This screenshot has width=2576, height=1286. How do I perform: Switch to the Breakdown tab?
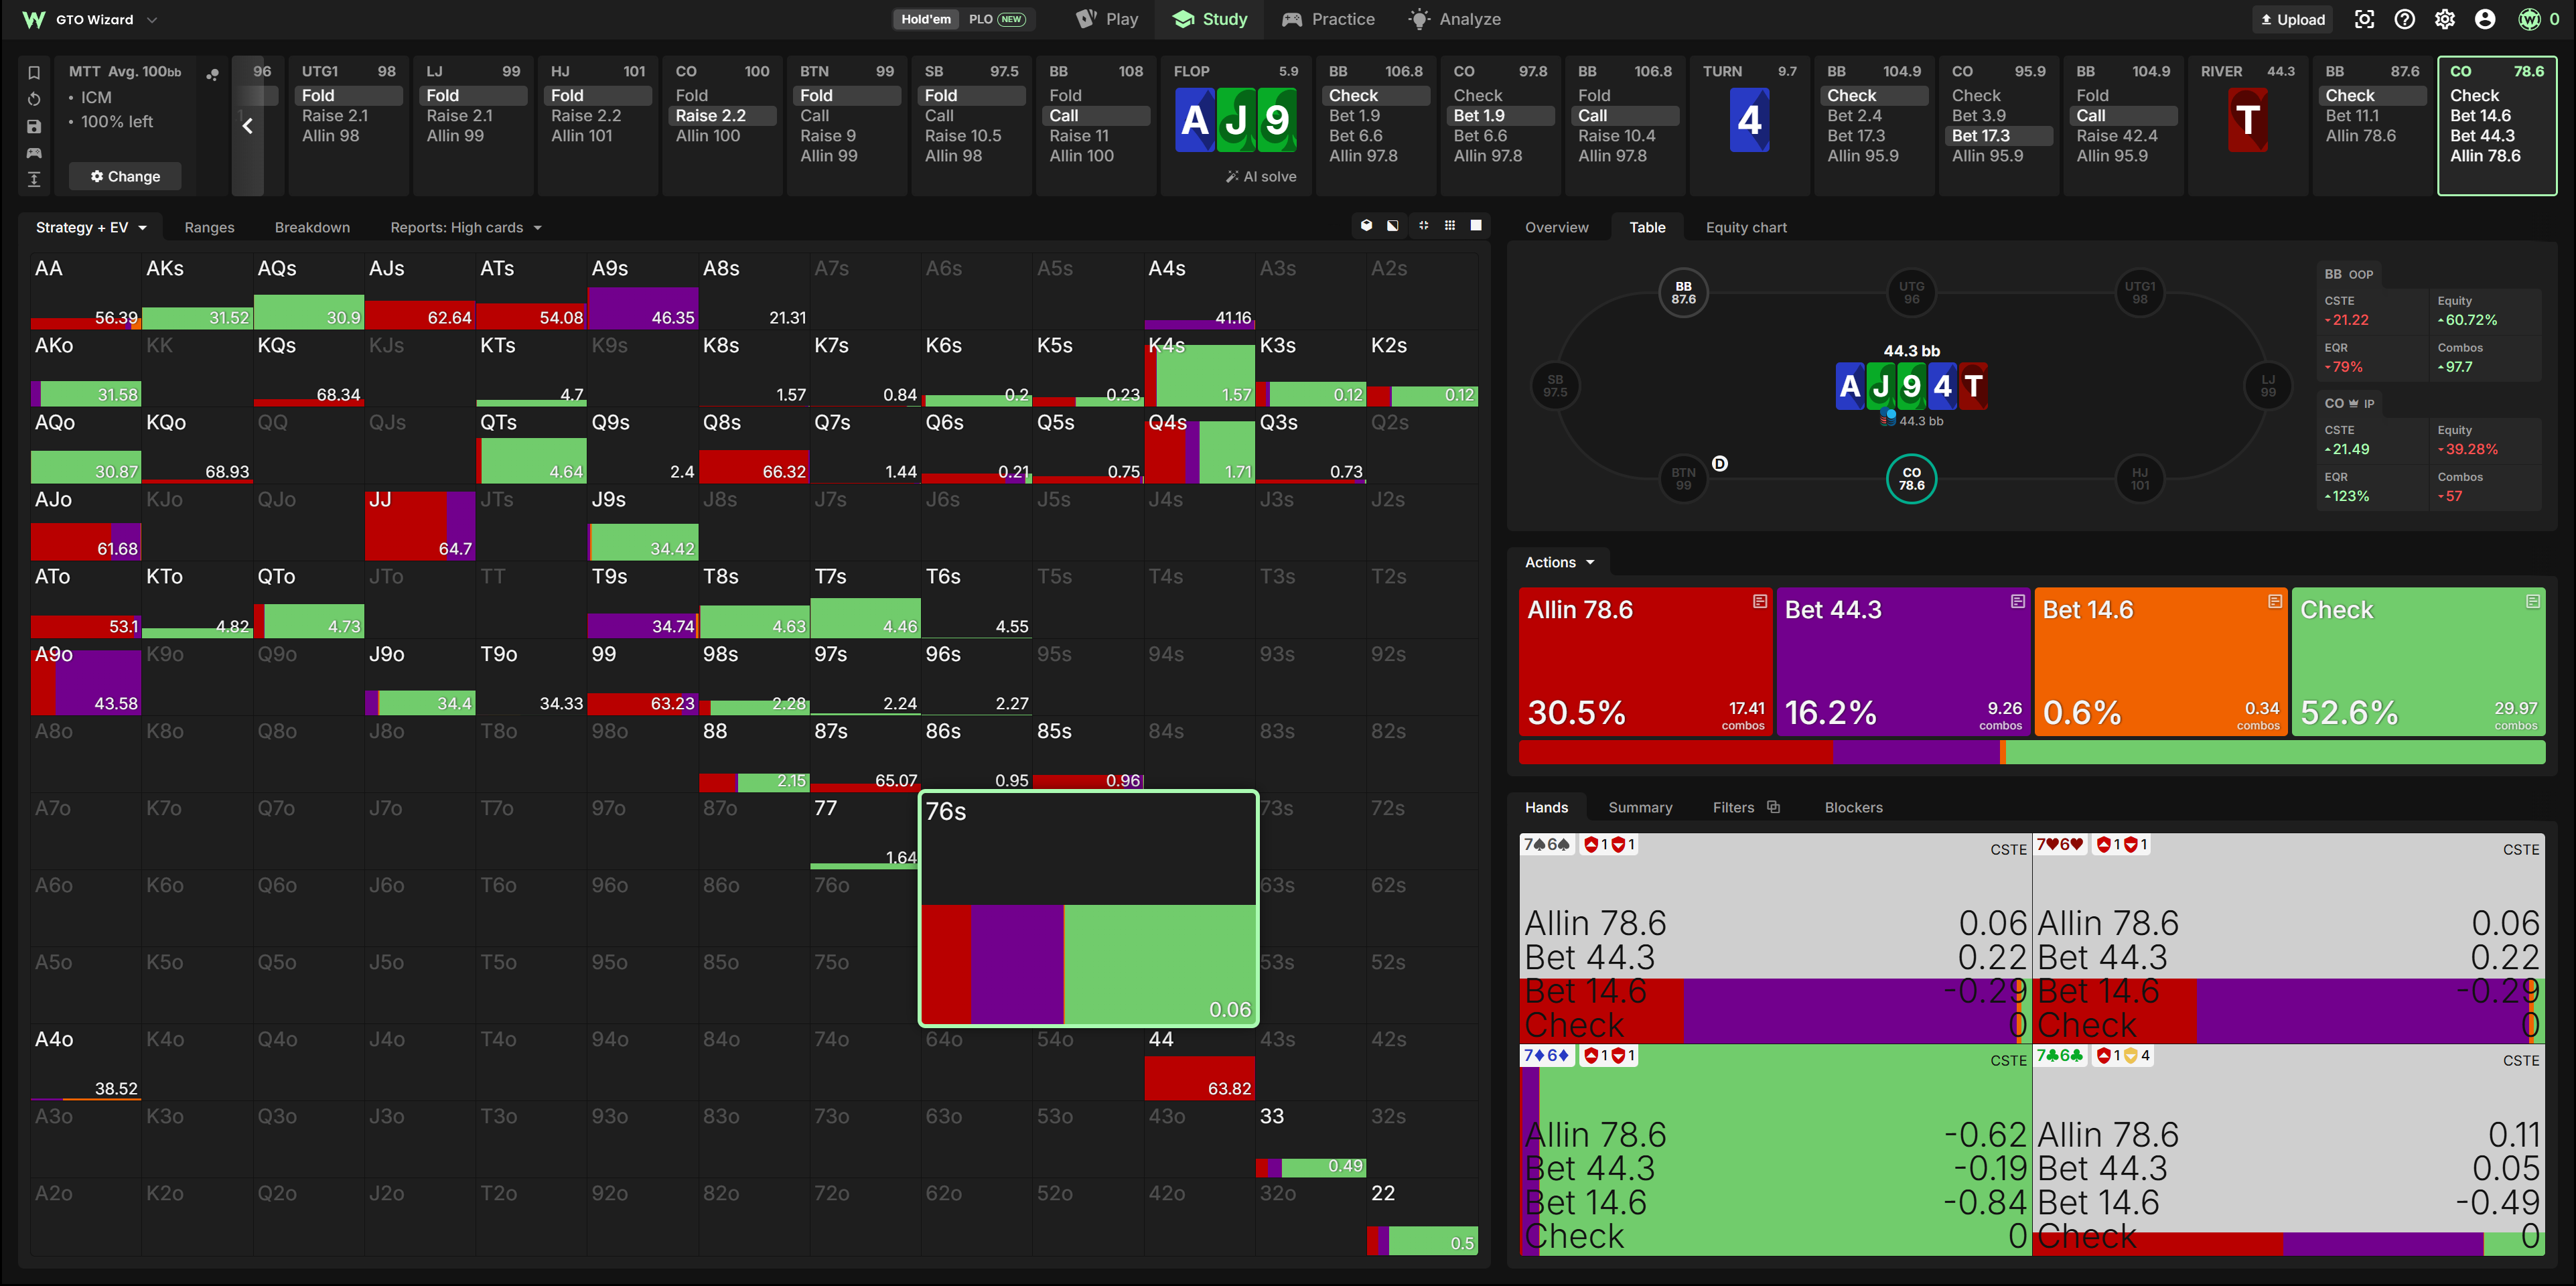tap(312, 227)
